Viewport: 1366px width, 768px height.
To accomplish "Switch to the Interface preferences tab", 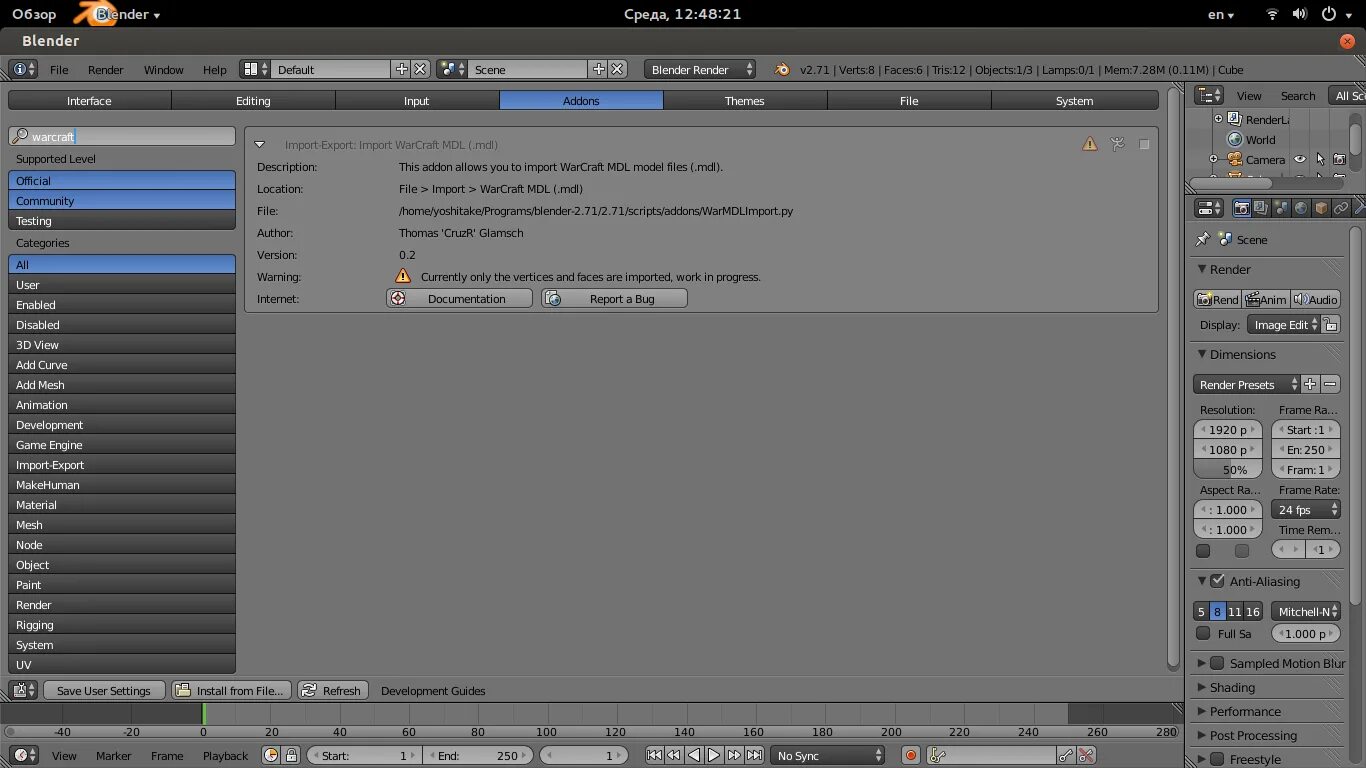I will coord(89,100).
